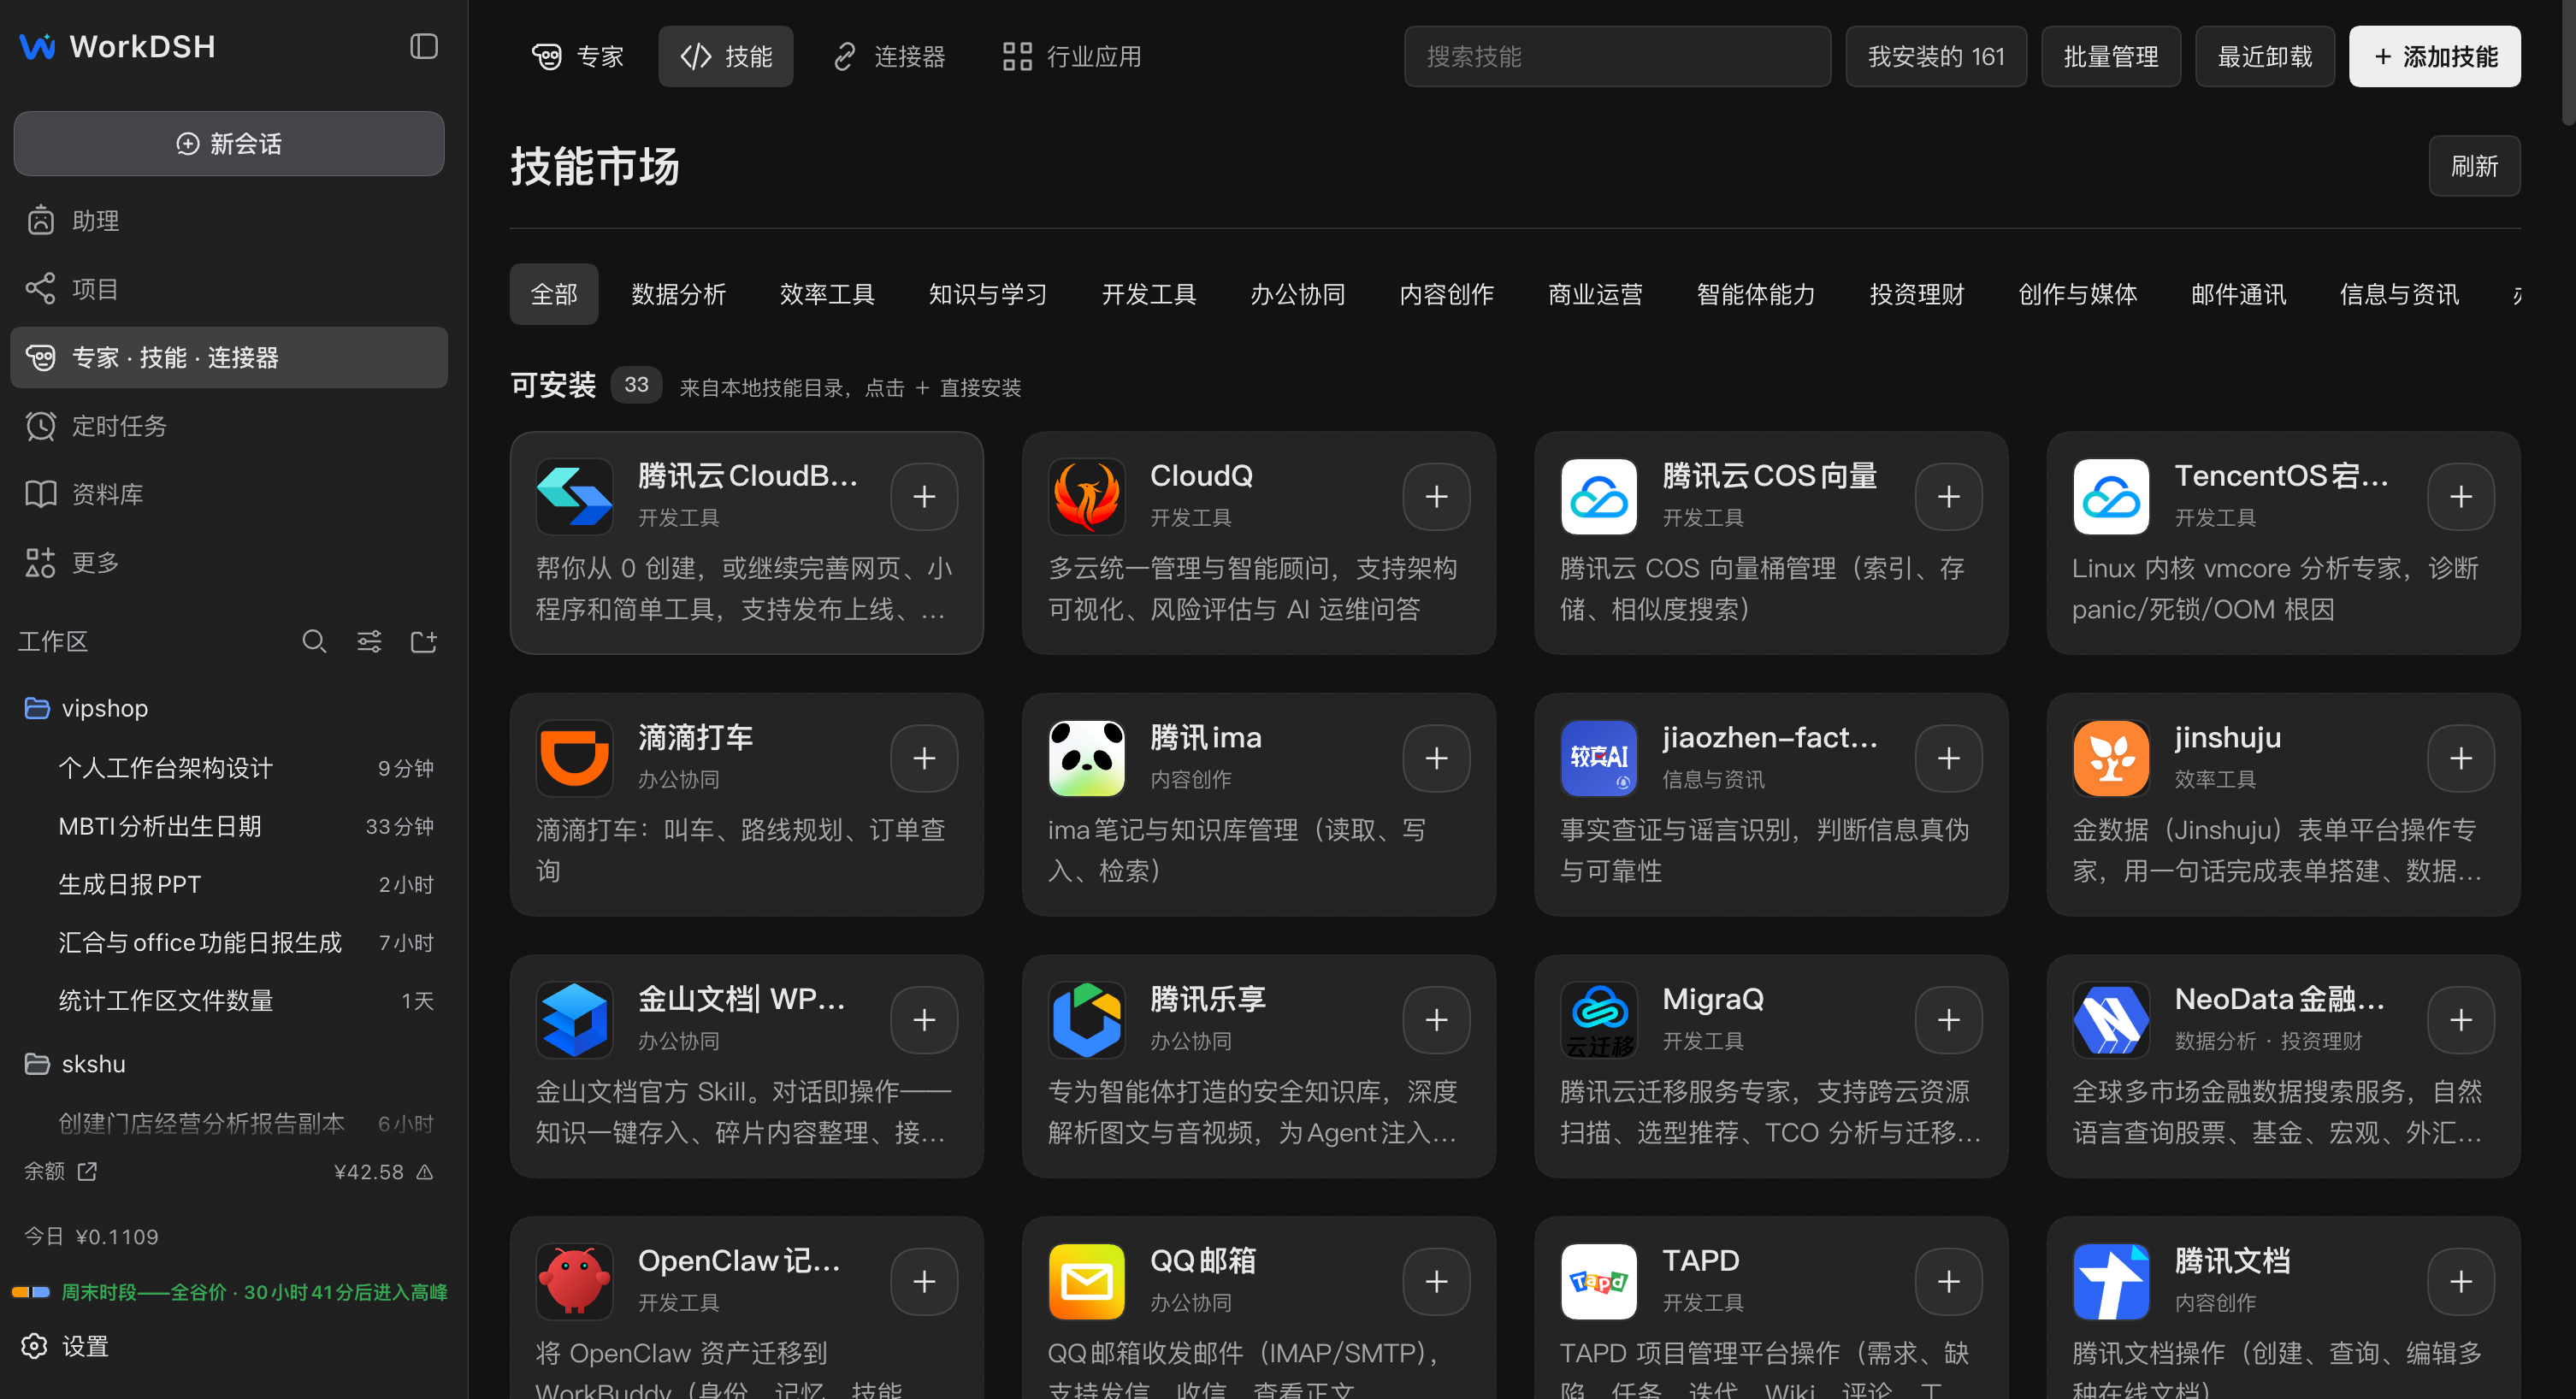The width and height of the screenshot is (2576, 1399).
Task: Click the balance warning triangle icon
Action: coord(425,1171)
